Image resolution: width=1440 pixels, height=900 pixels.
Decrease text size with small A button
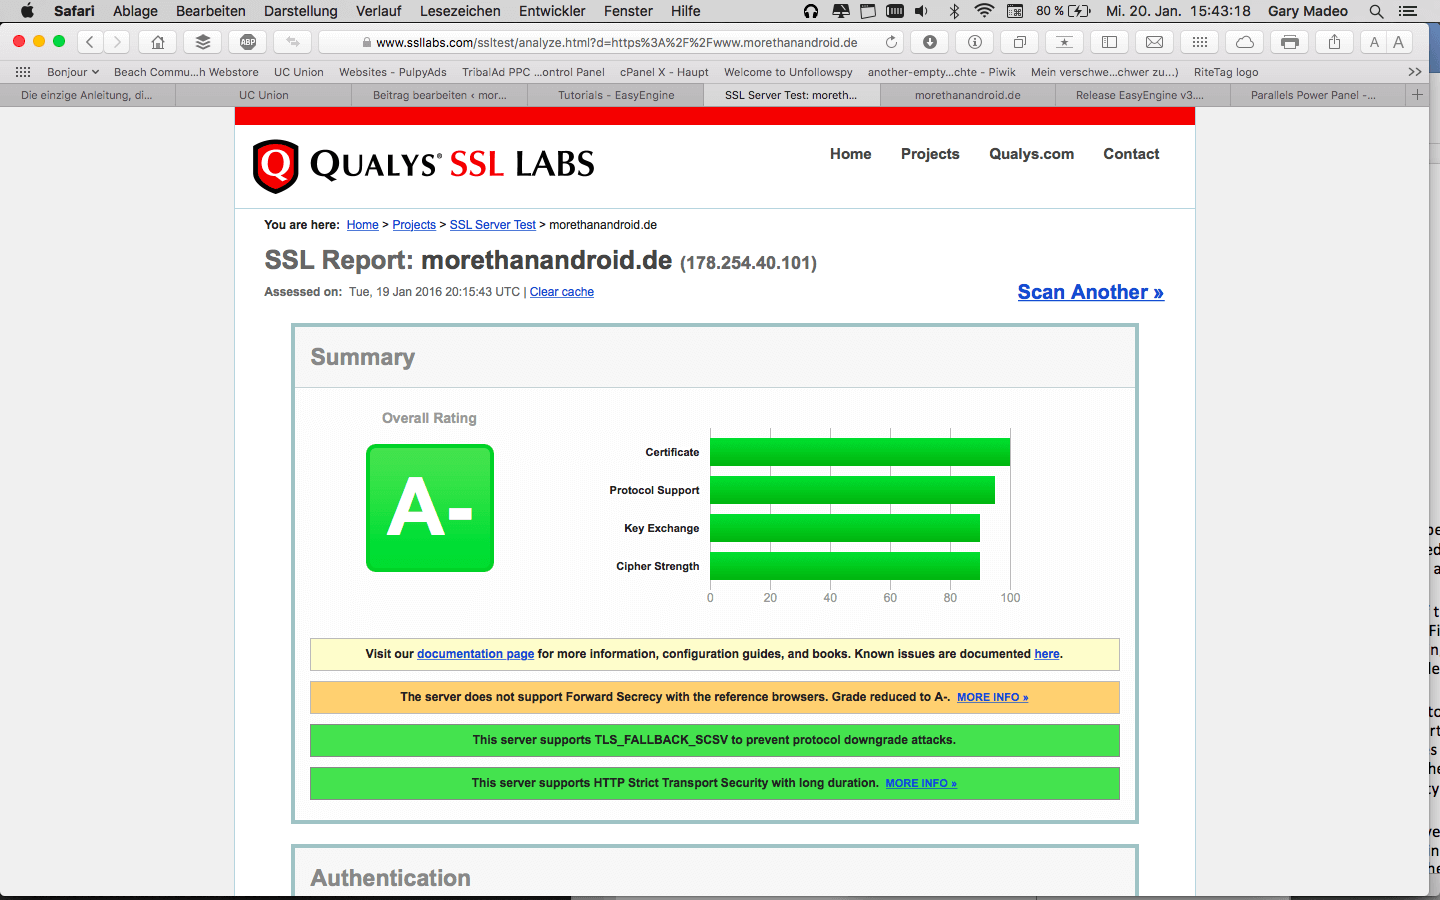[x=1374, y=42]
